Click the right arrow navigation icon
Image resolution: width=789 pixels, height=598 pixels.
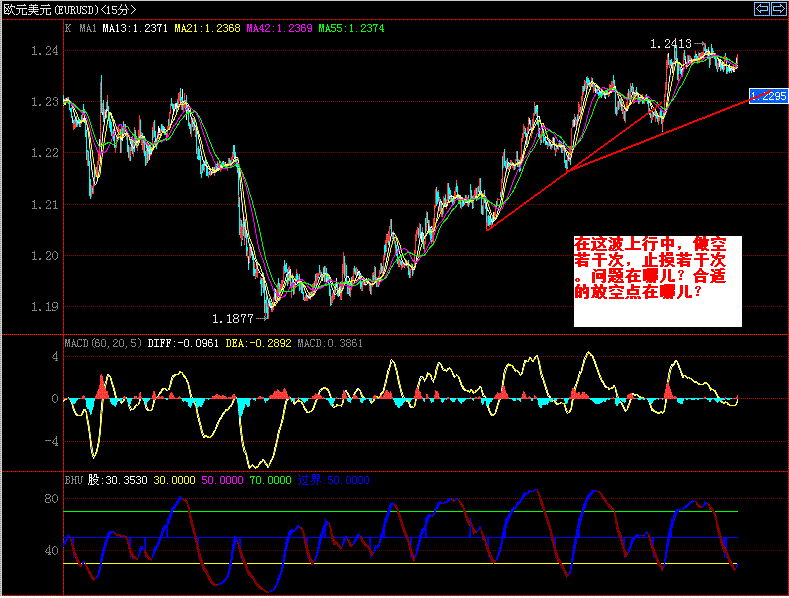pos(778,9)
